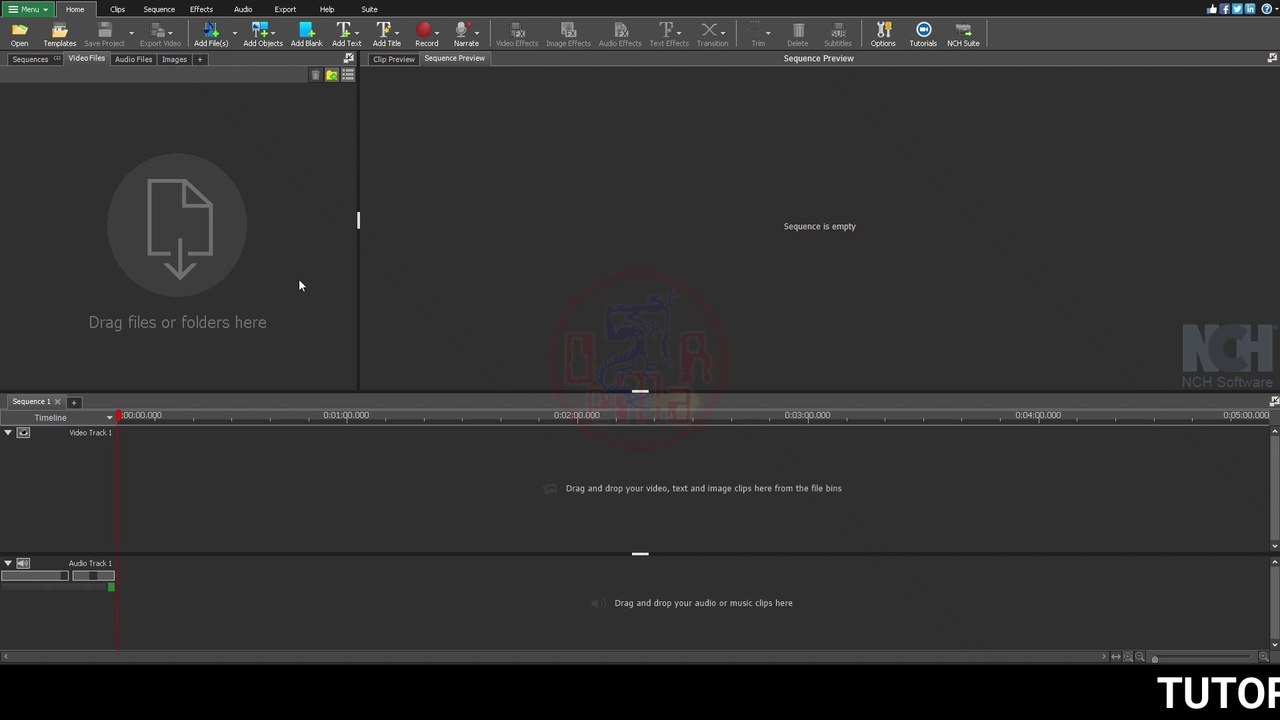The width and height of the screenshot is (1280, 720).
Task: Open the help question mark icon
Action: pos(1266,9)
